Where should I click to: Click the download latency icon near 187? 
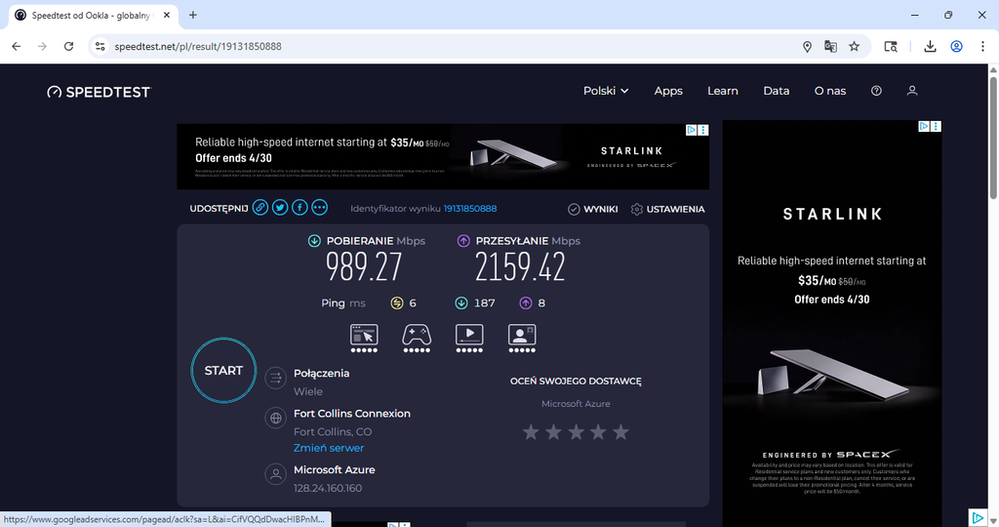pyautogui.click(x=461, y=303)
